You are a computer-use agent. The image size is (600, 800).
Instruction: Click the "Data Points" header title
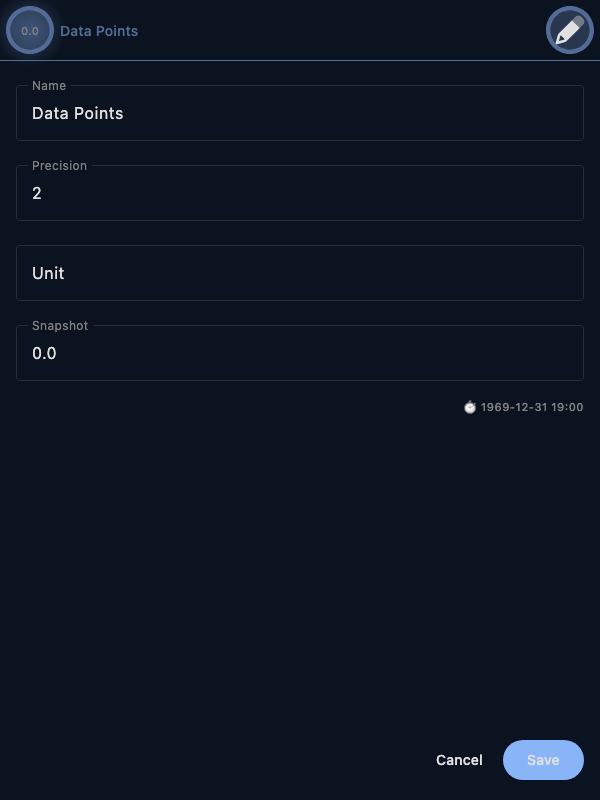coord(99,31)
